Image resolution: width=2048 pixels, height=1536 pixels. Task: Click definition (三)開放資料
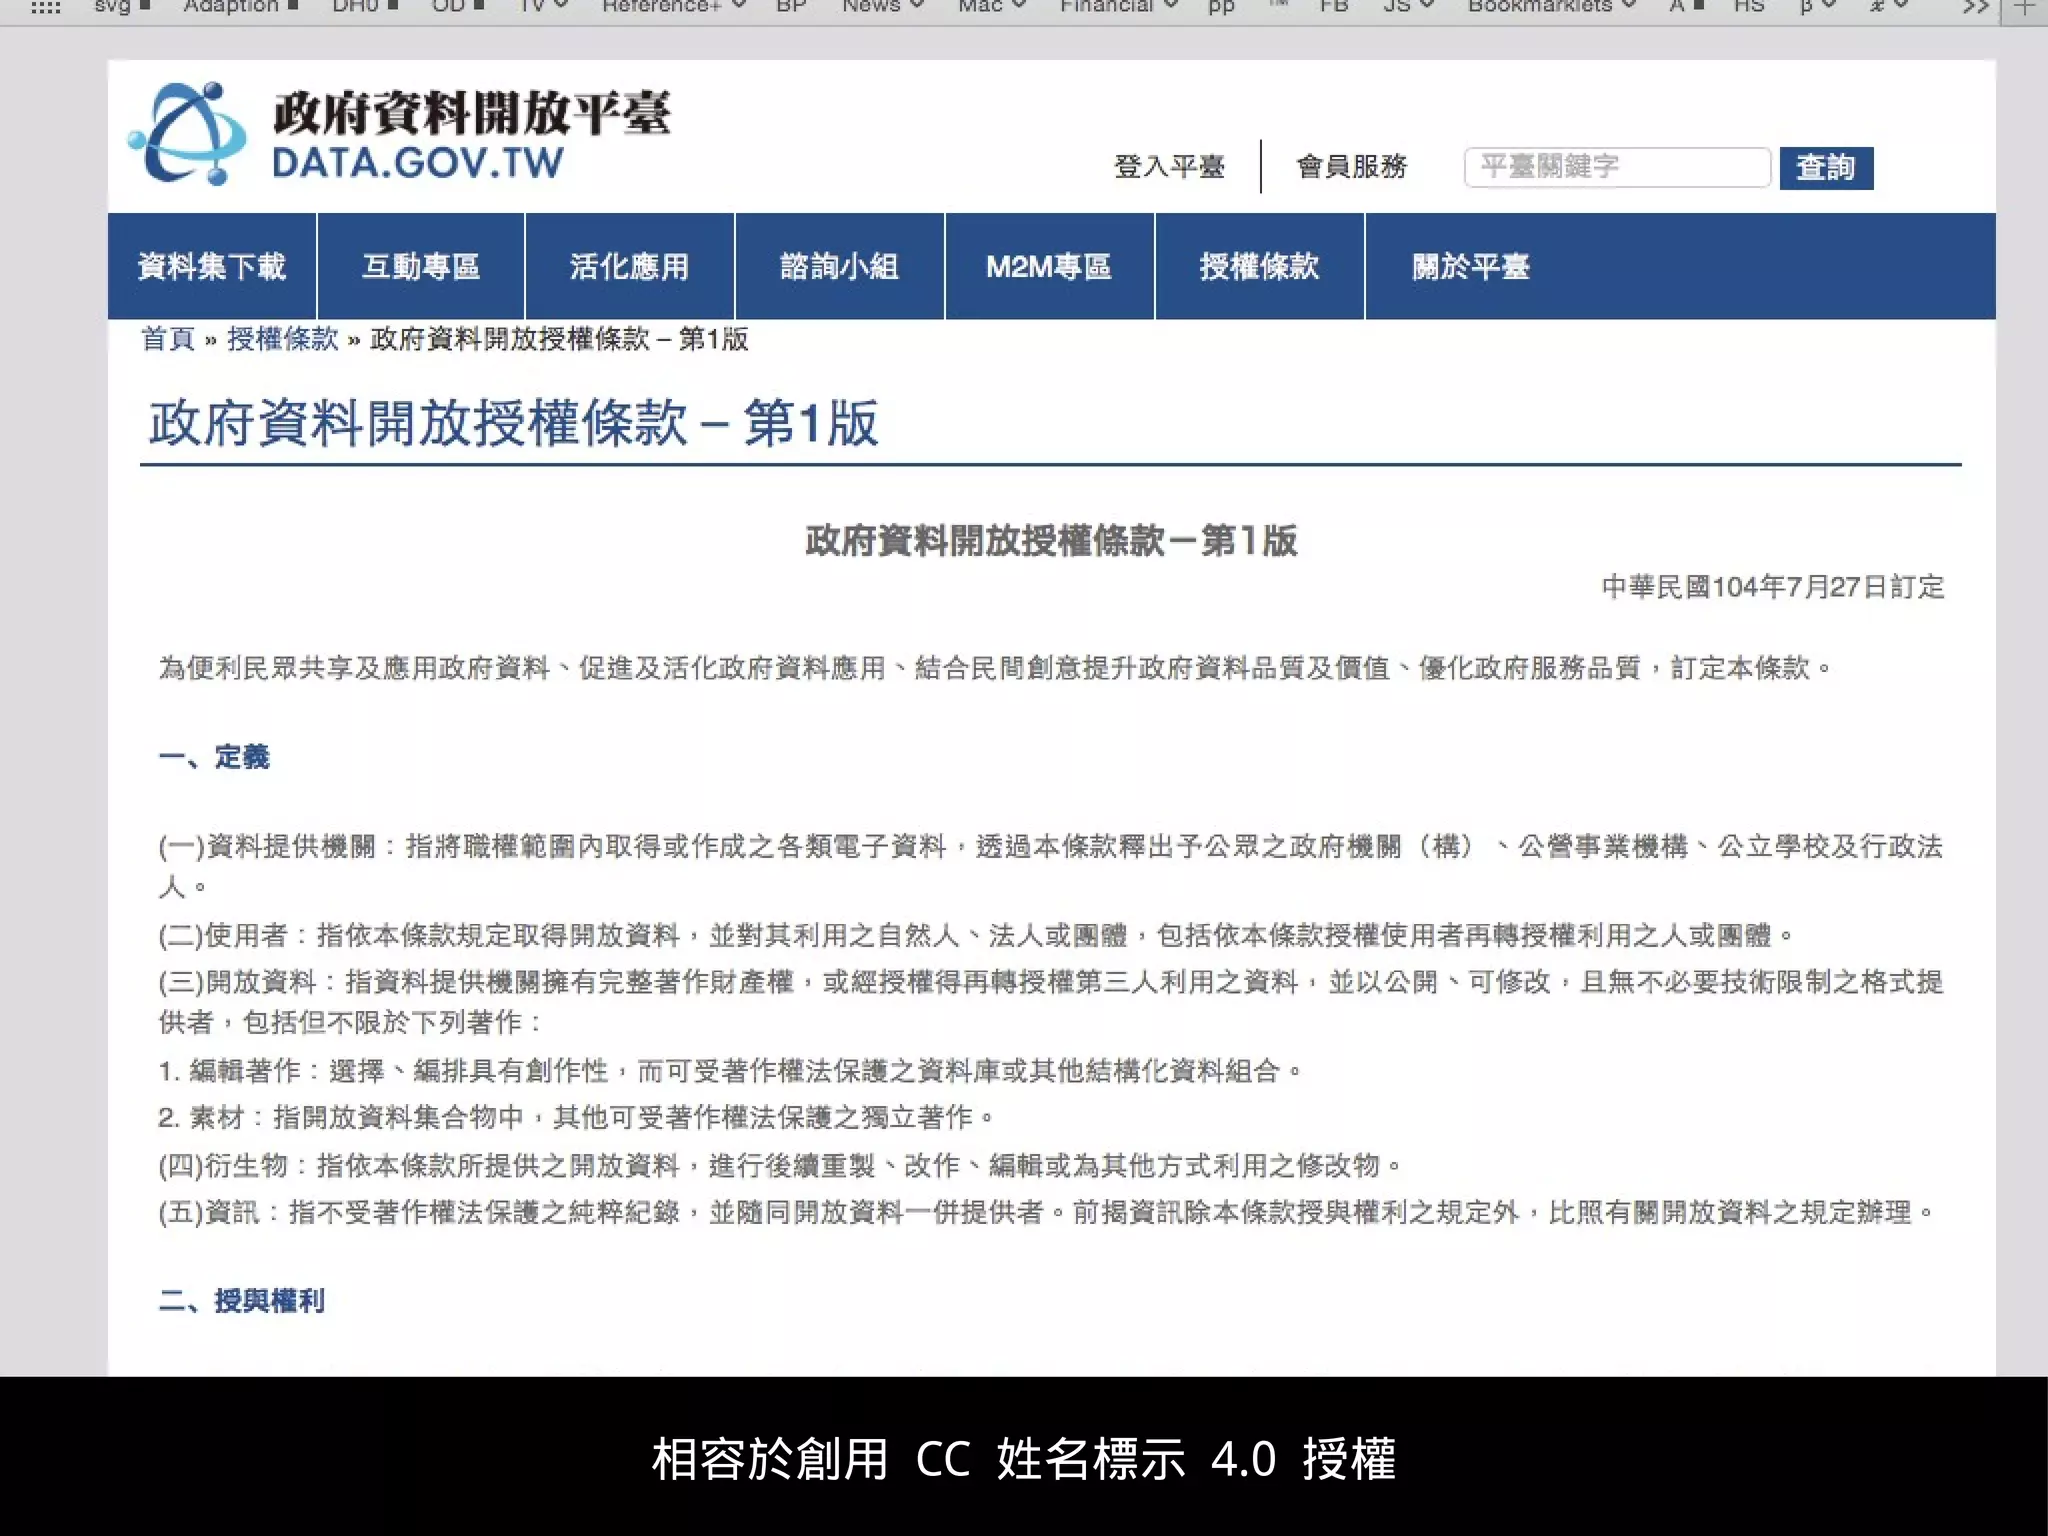(x=1050, y=1001)
